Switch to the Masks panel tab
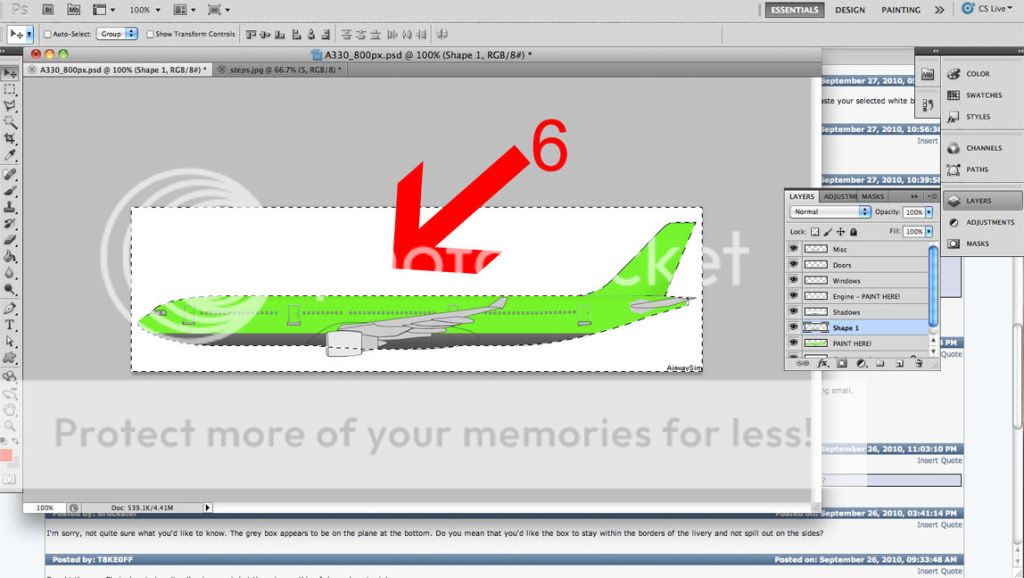 click(x=872, y=196)
